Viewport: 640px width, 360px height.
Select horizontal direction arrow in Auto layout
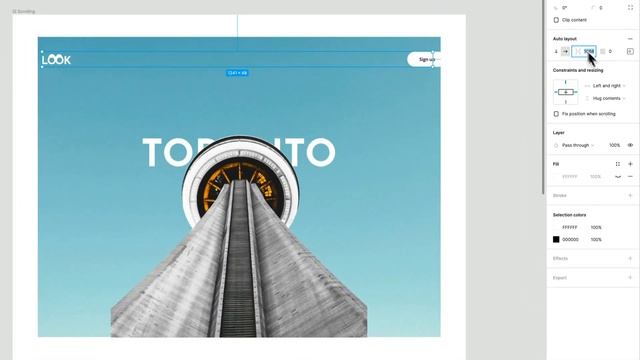click(565, 51)
